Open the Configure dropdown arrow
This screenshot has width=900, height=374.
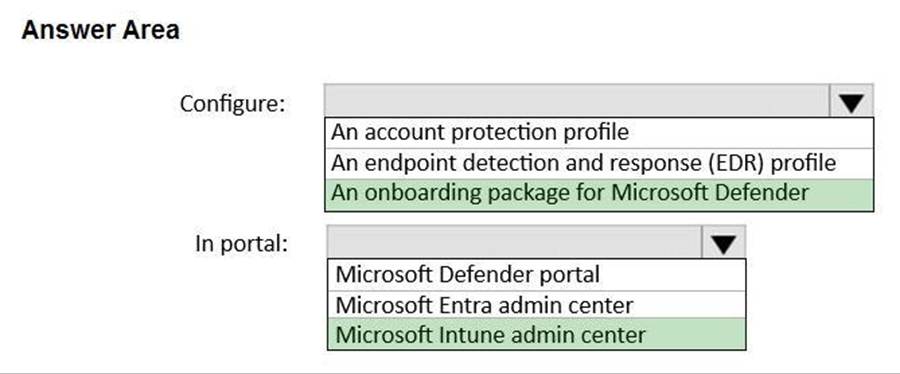[x=851, y=102]
